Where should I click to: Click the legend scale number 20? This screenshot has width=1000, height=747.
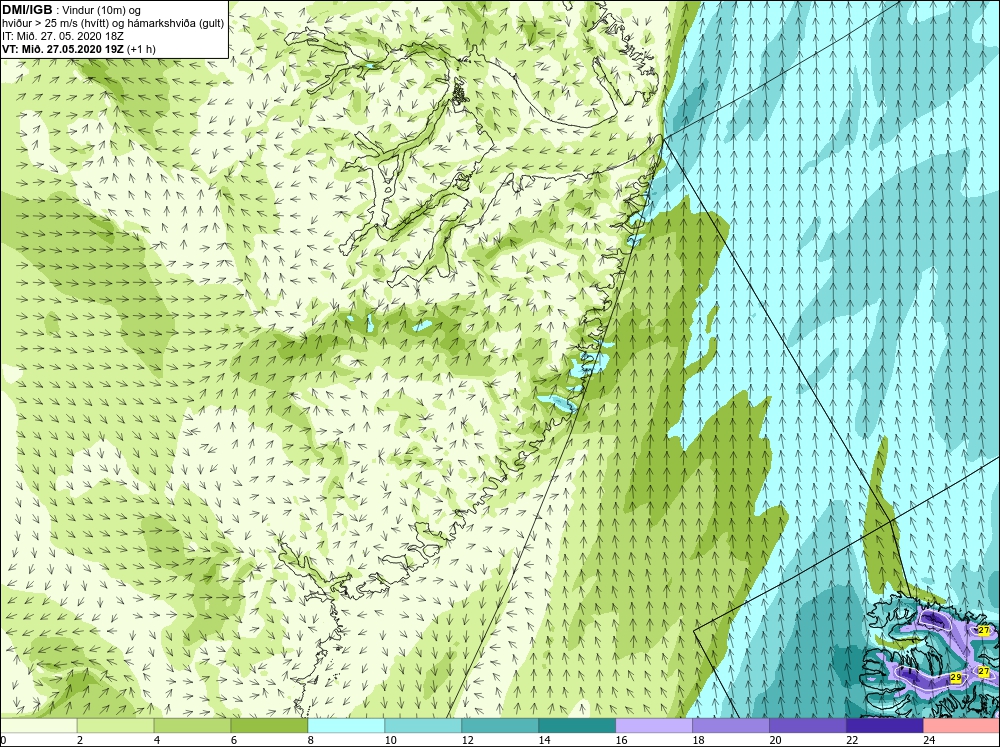tap(775, 740)
